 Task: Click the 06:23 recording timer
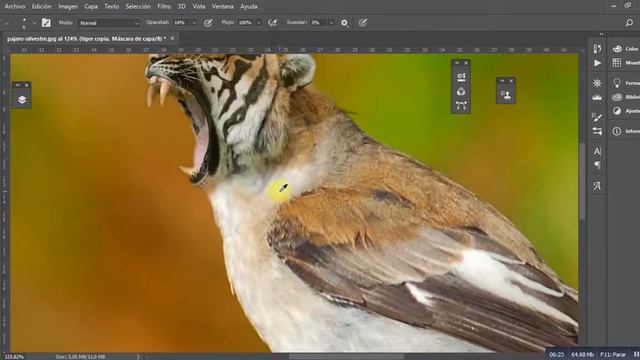coord(556,355)
